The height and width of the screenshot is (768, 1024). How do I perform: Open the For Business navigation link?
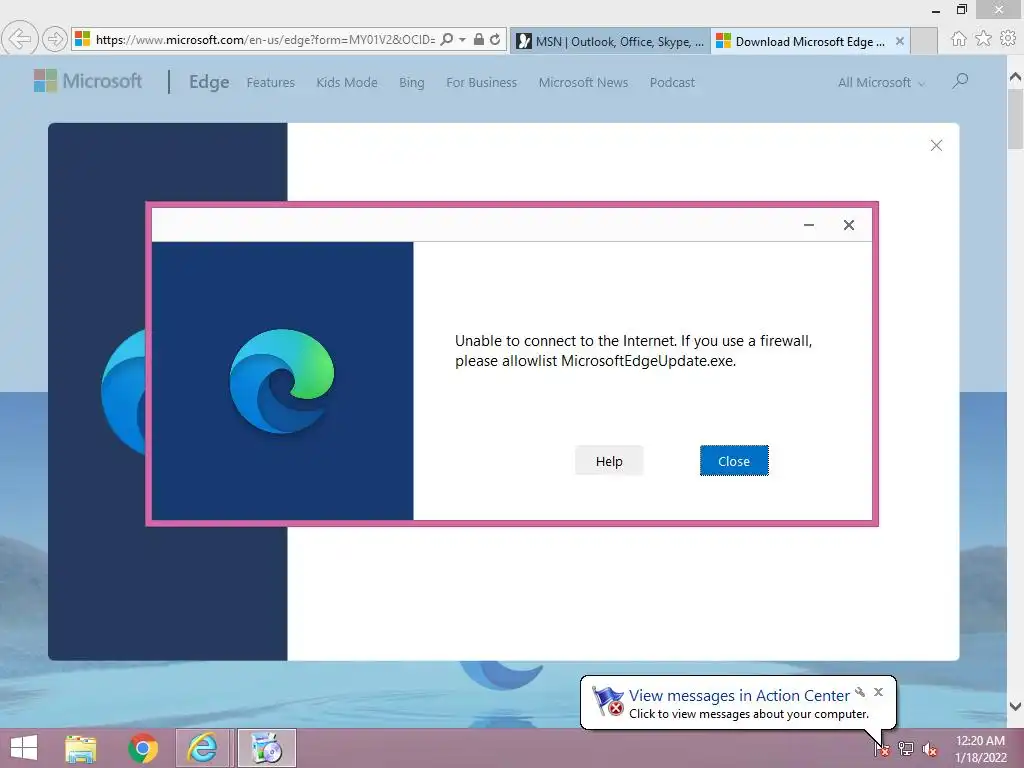[x=481, y=83]
